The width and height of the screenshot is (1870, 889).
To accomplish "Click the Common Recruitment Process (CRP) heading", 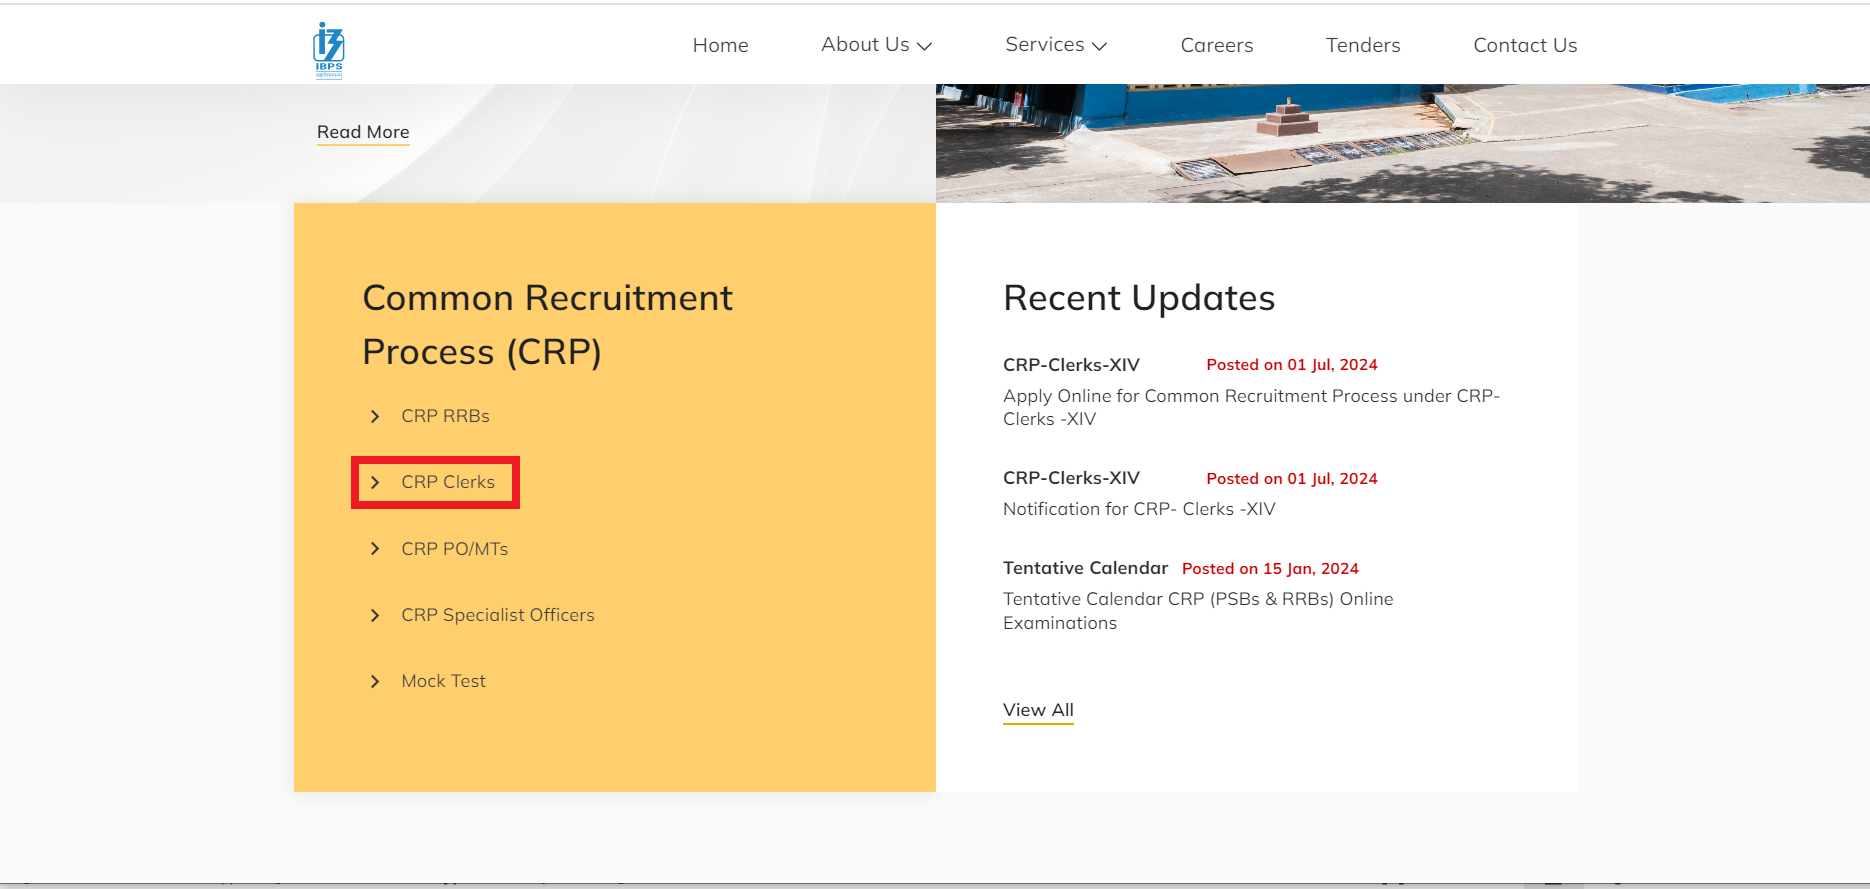I will [x=547, y=325].
